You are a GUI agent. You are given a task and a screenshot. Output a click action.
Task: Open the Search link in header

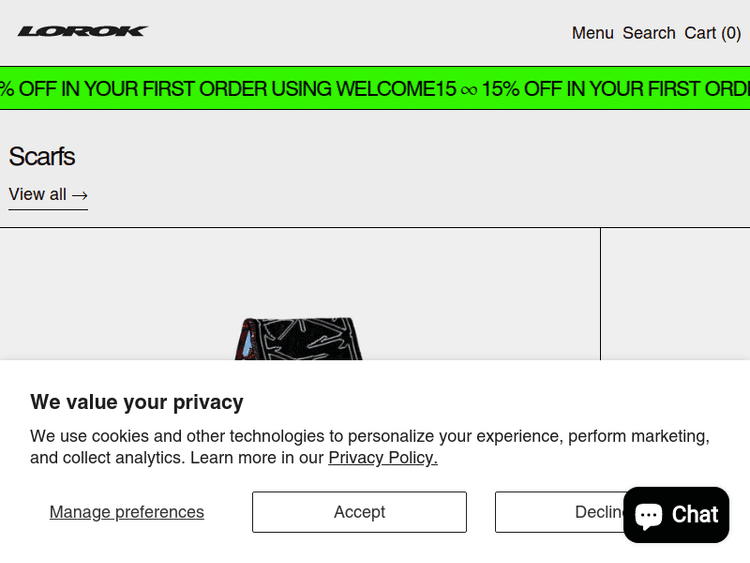[x=649, y=33]
